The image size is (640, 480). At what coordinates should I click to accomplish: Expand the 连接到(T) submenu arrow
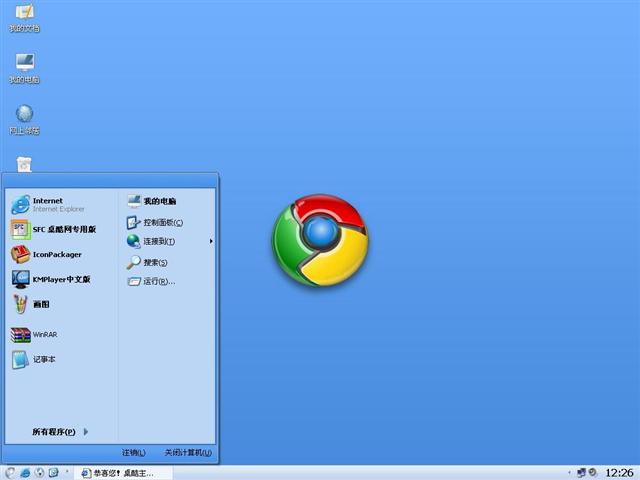coord(211,241)
